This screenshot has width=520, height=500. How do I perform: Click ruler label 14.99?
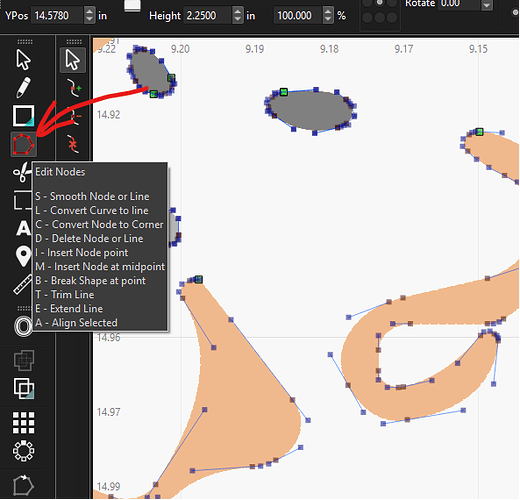109,487
